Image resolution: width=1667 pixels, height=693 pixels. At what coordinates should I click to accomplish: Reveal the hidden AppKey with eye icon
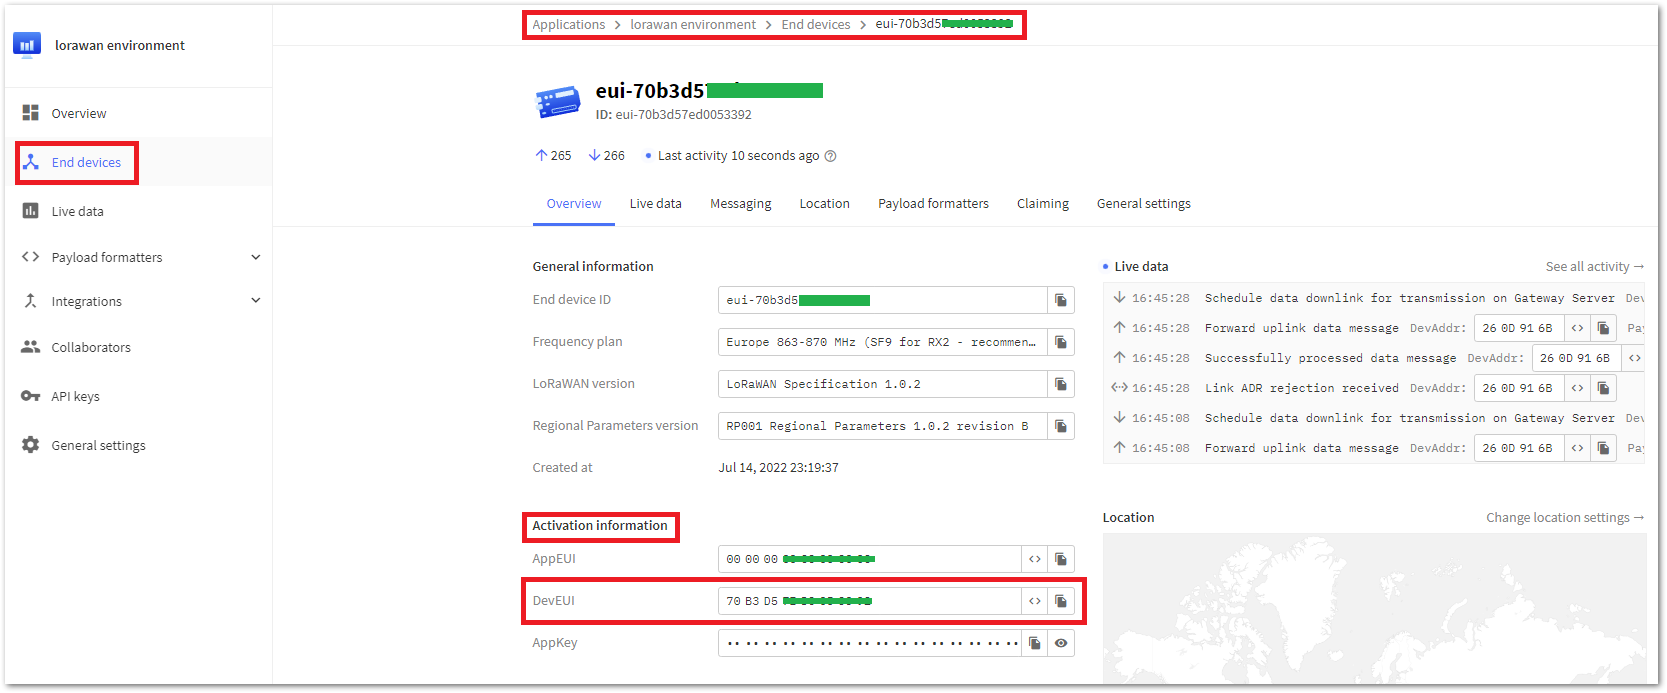coord(1061,643)
